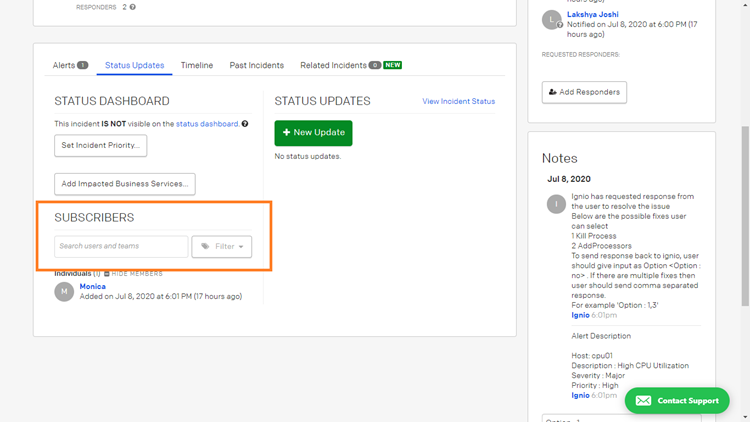Click the responders help question icon
750x422 pixels.
click(x=132, y=7)
